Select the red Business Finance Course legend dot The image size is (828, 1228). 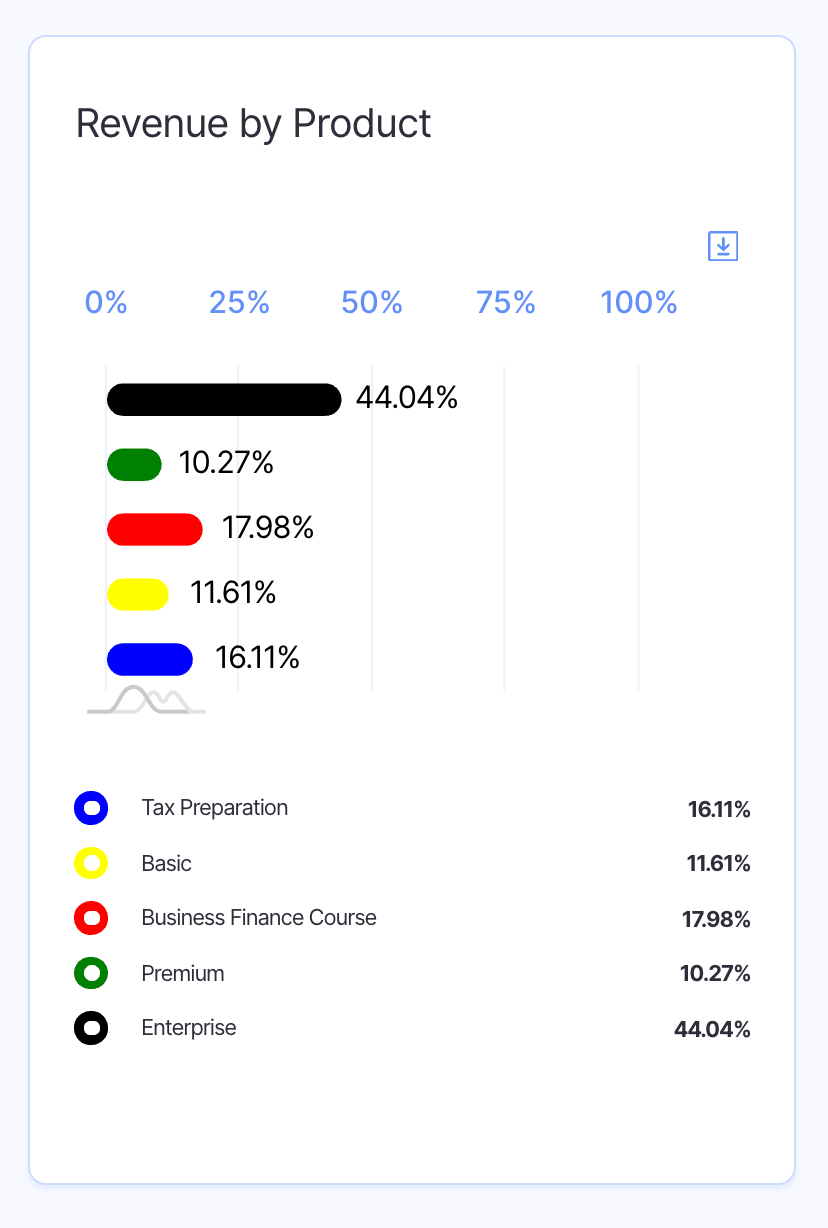point(91,918)
